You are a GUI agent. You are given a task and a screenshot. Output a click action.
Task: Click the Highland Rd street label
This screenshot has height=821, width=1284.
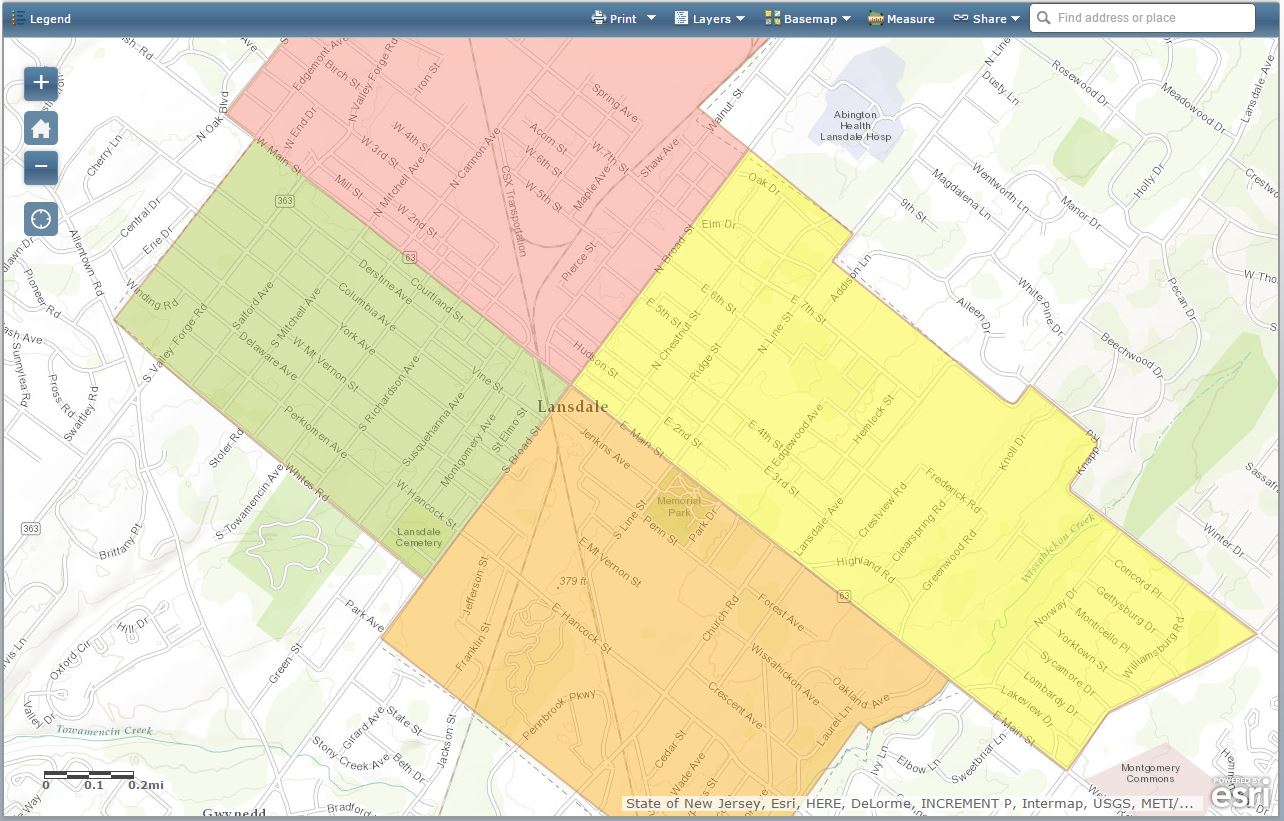pyautogui.click(x=866, y=569)
